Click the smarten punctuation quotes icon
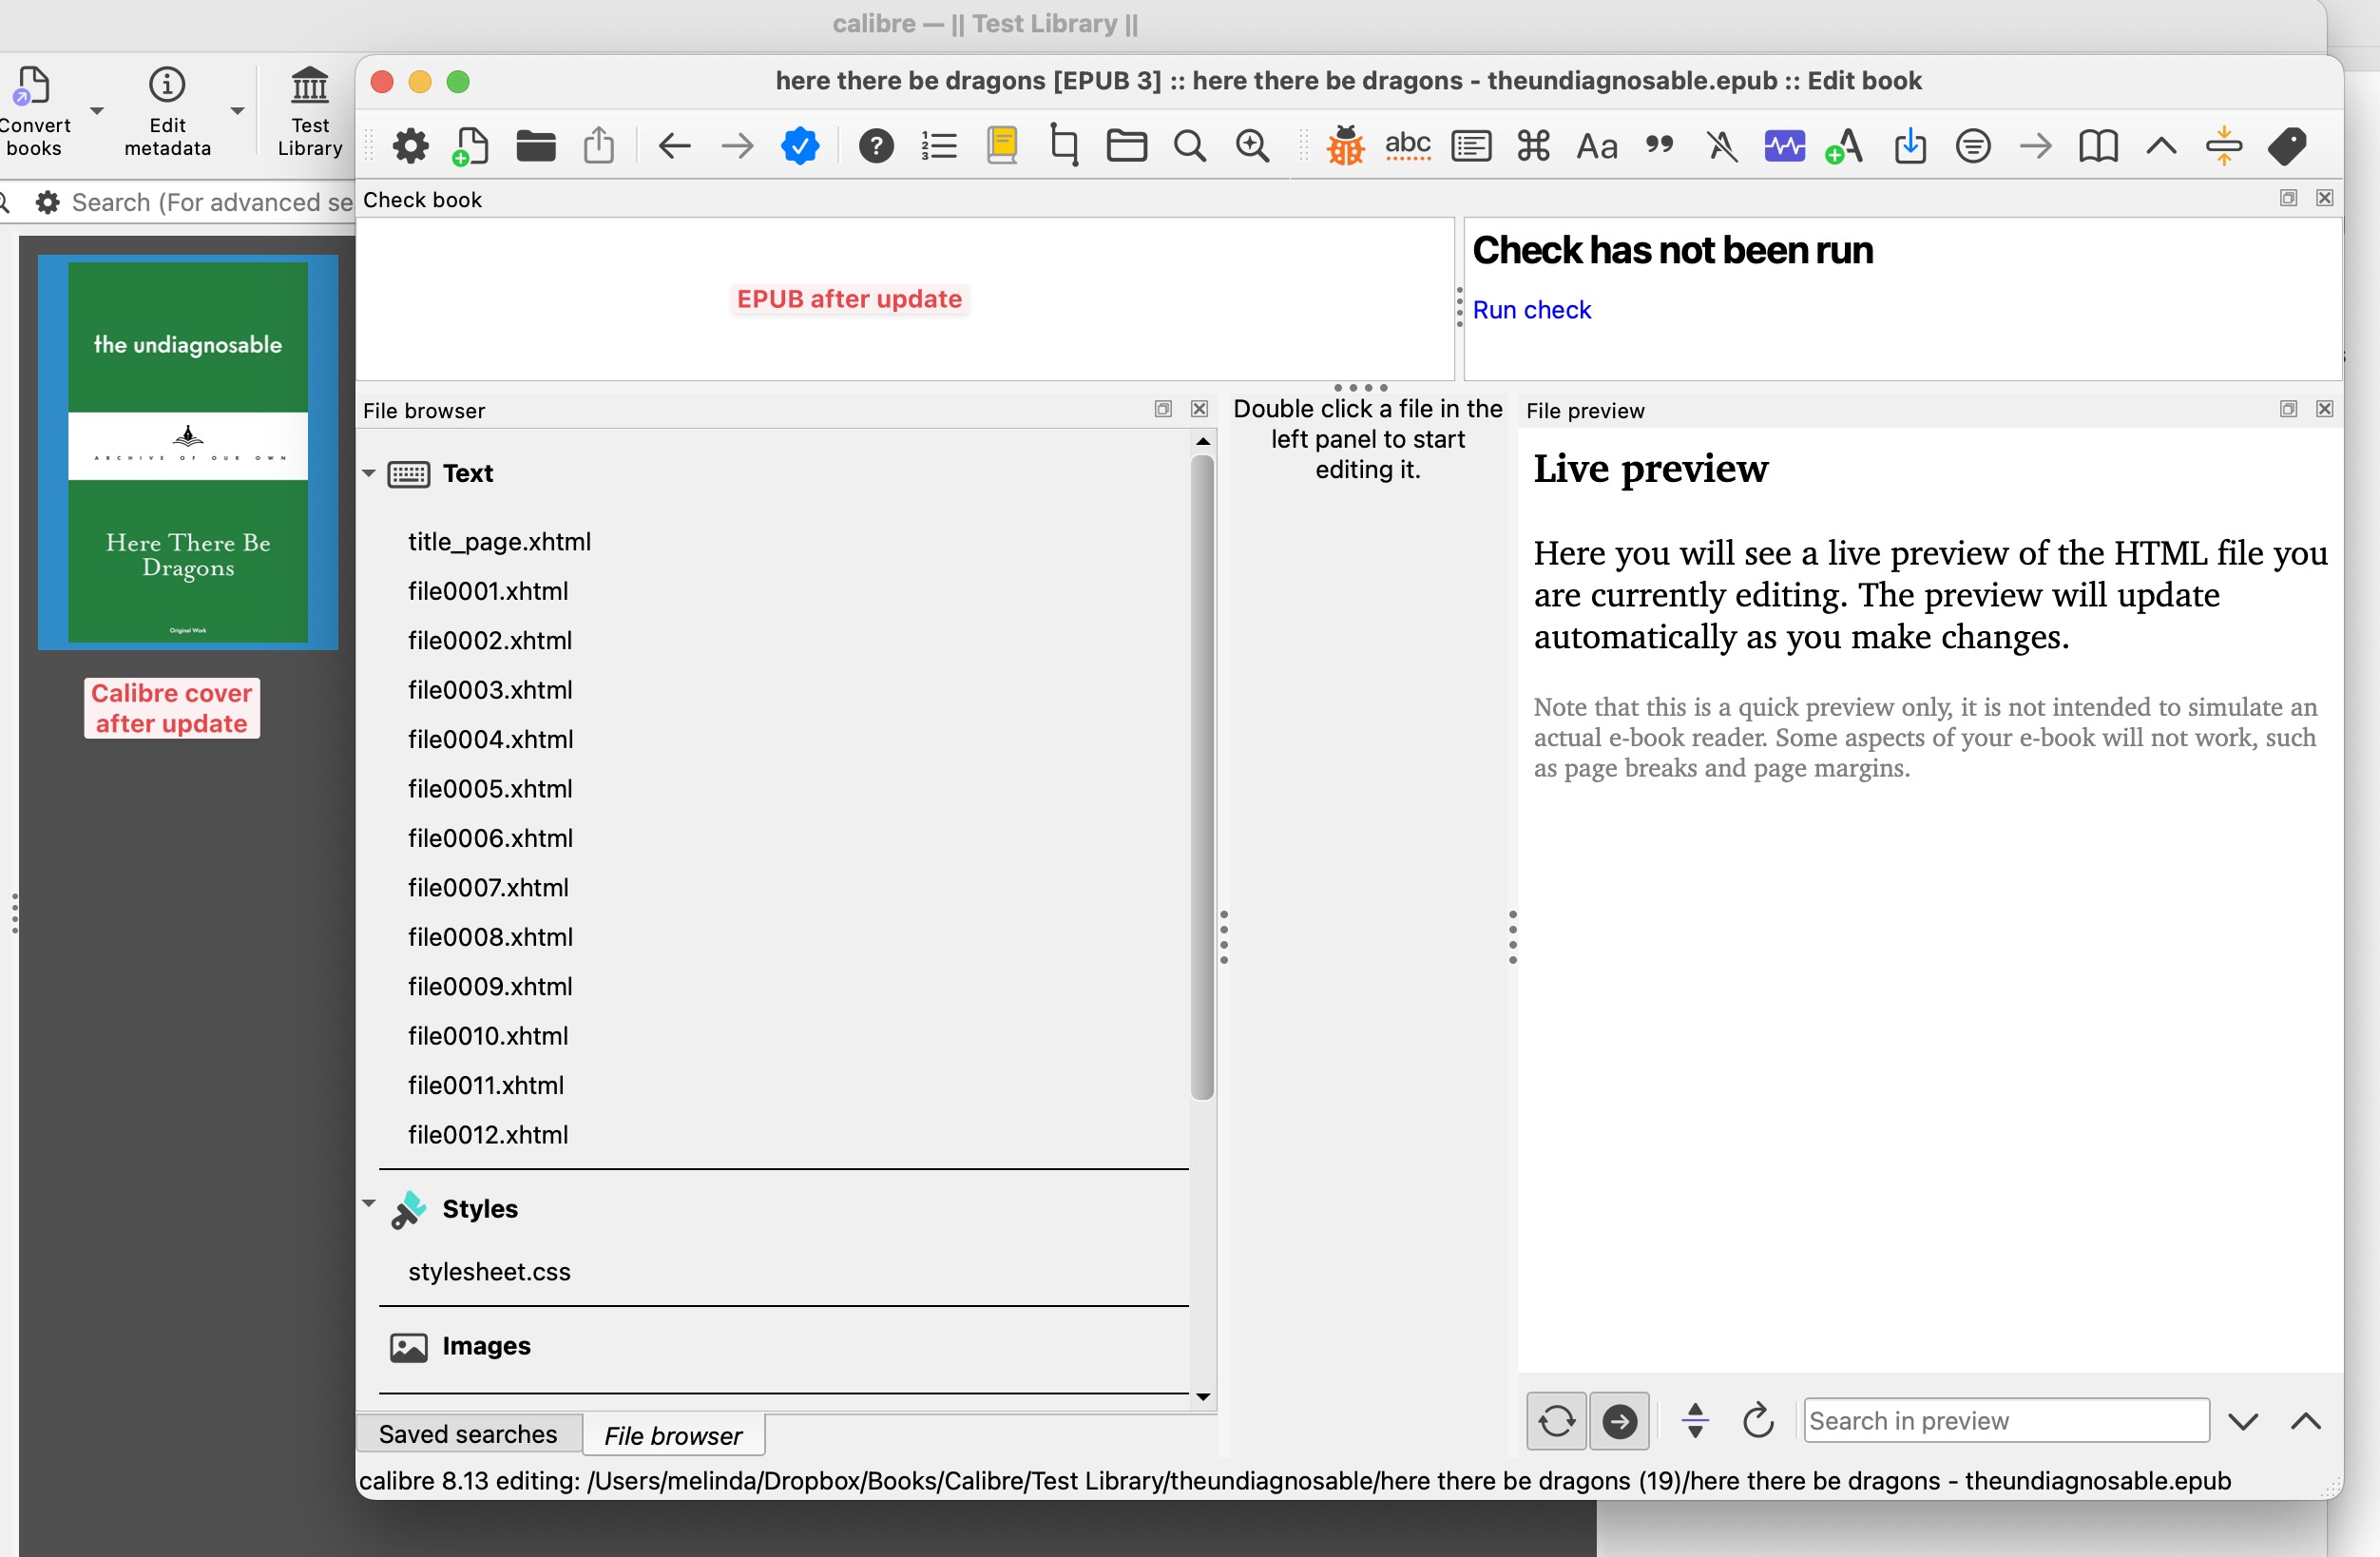Screen dimensions: 2380x1557 click(1659, 147)
